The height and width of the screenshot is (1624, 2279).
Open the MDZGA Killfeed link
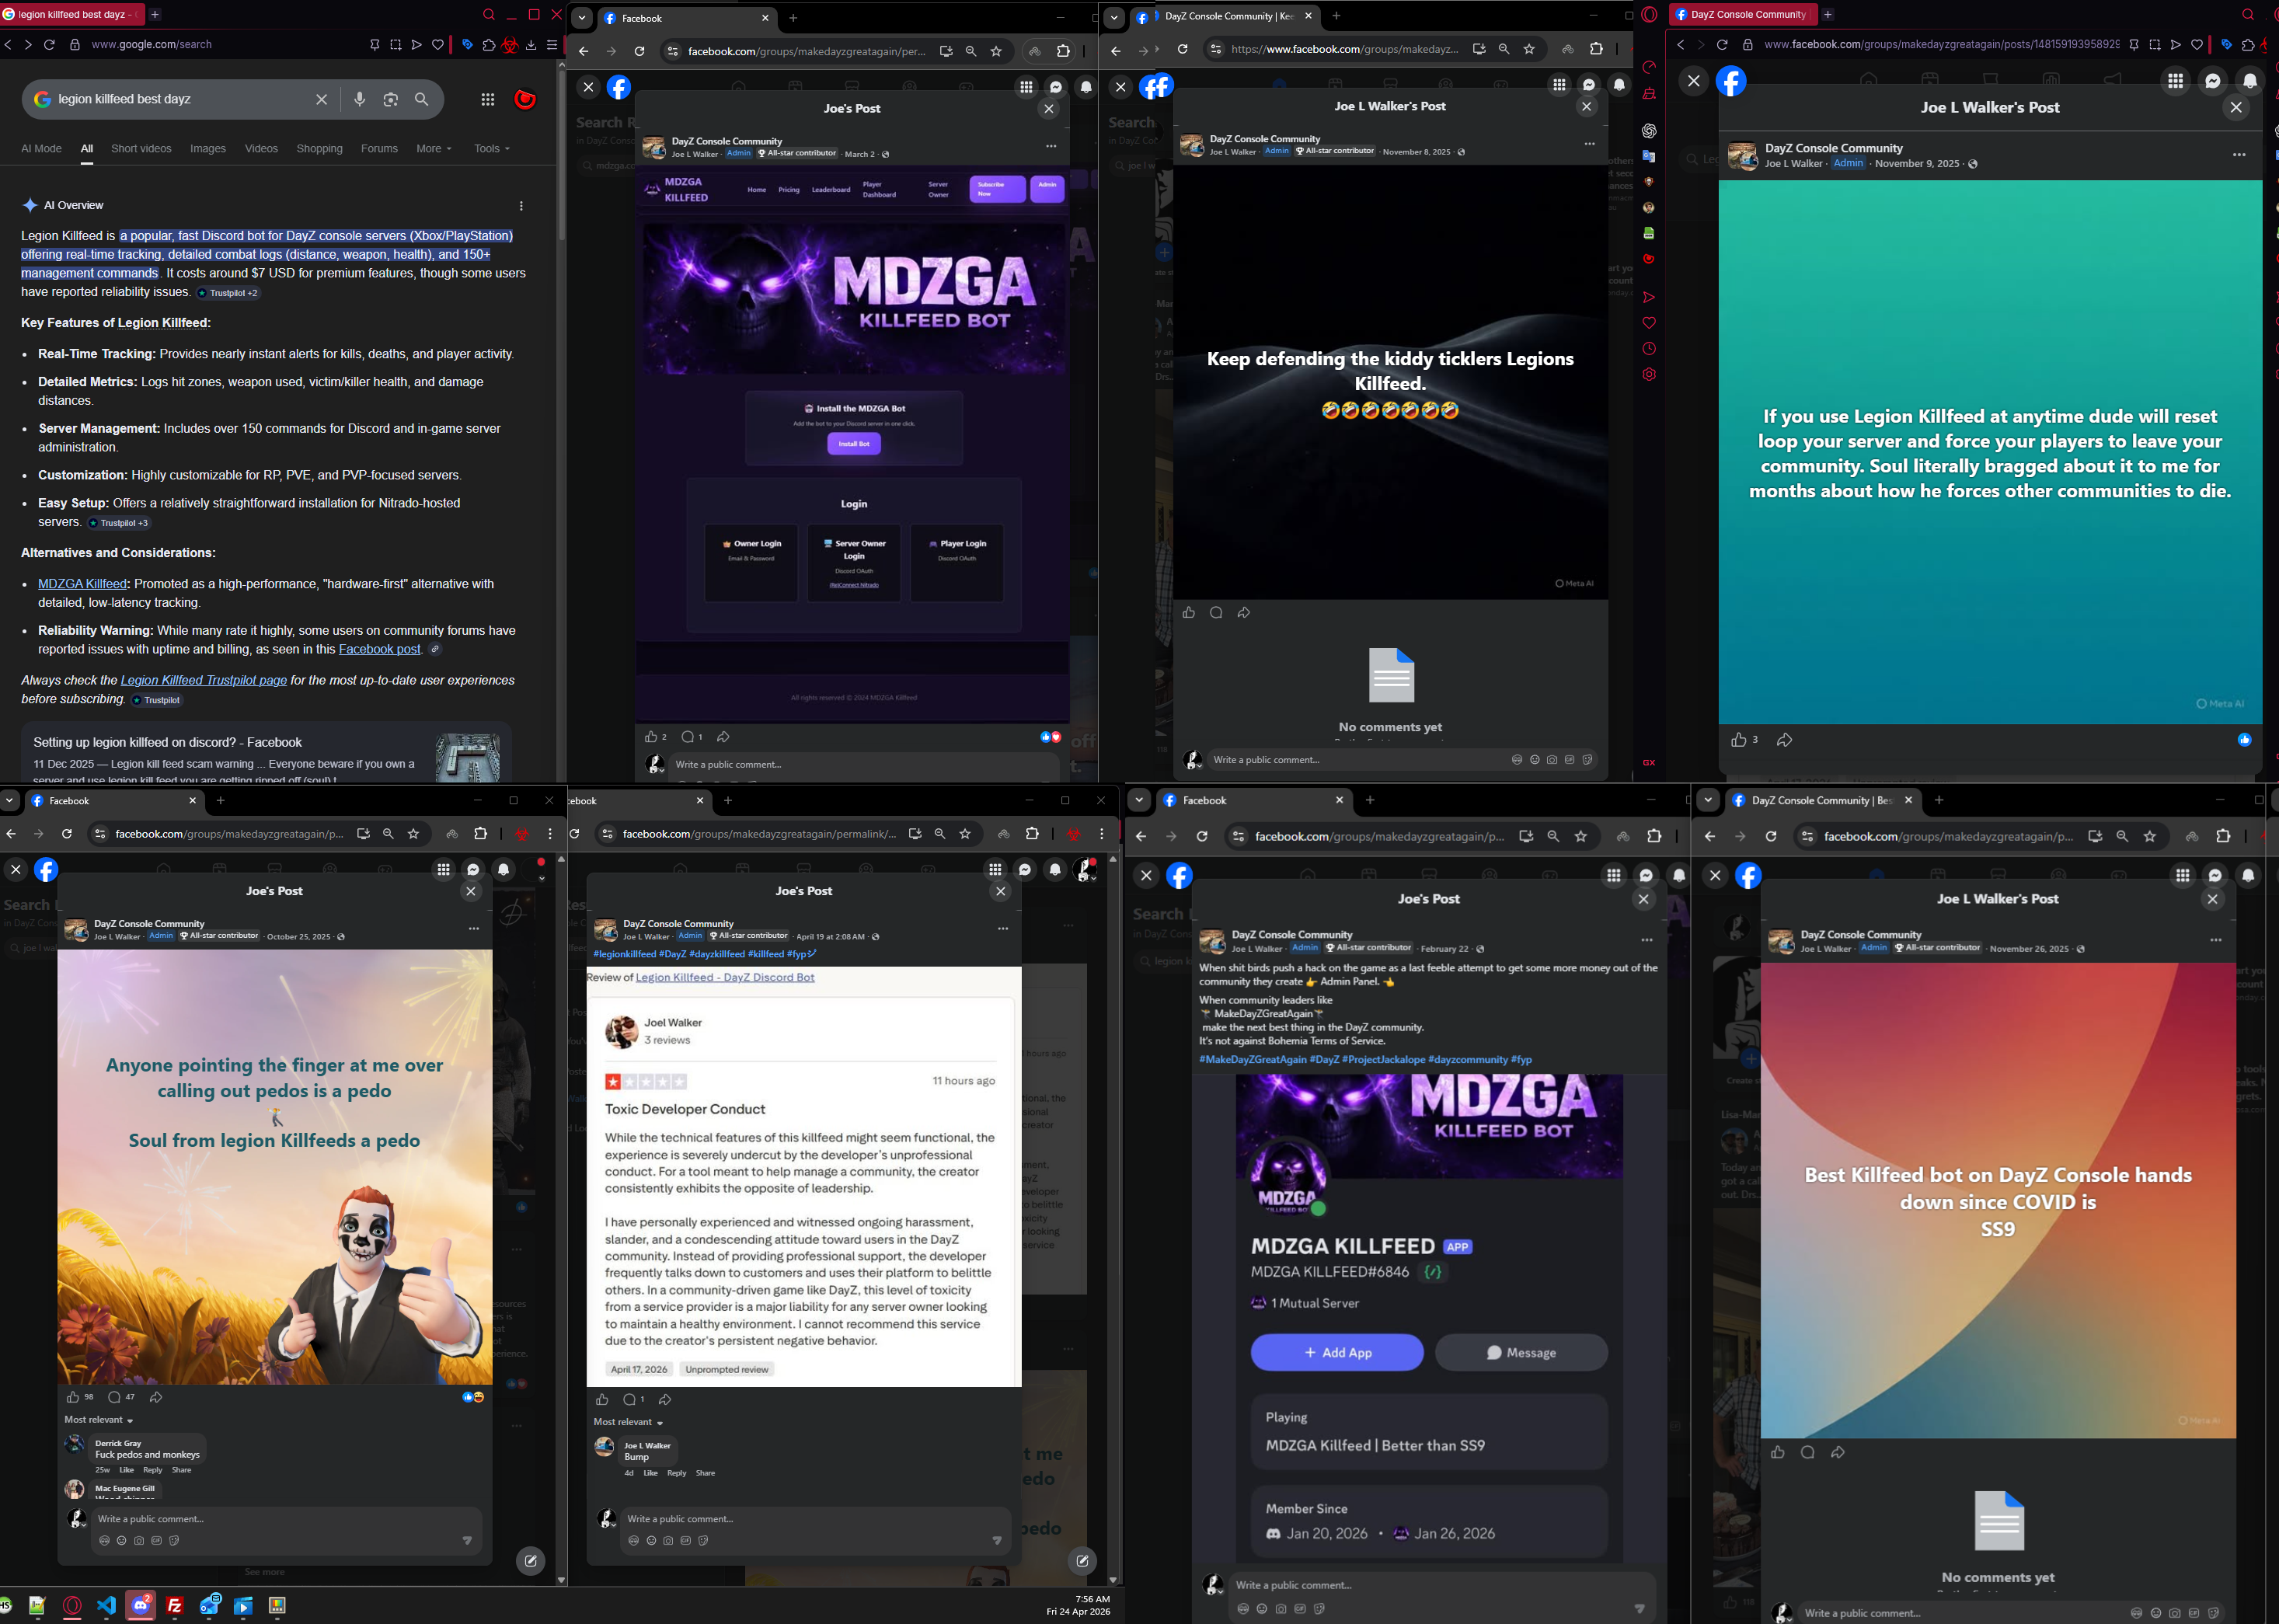pyautogui.click(x=82, y=584)
